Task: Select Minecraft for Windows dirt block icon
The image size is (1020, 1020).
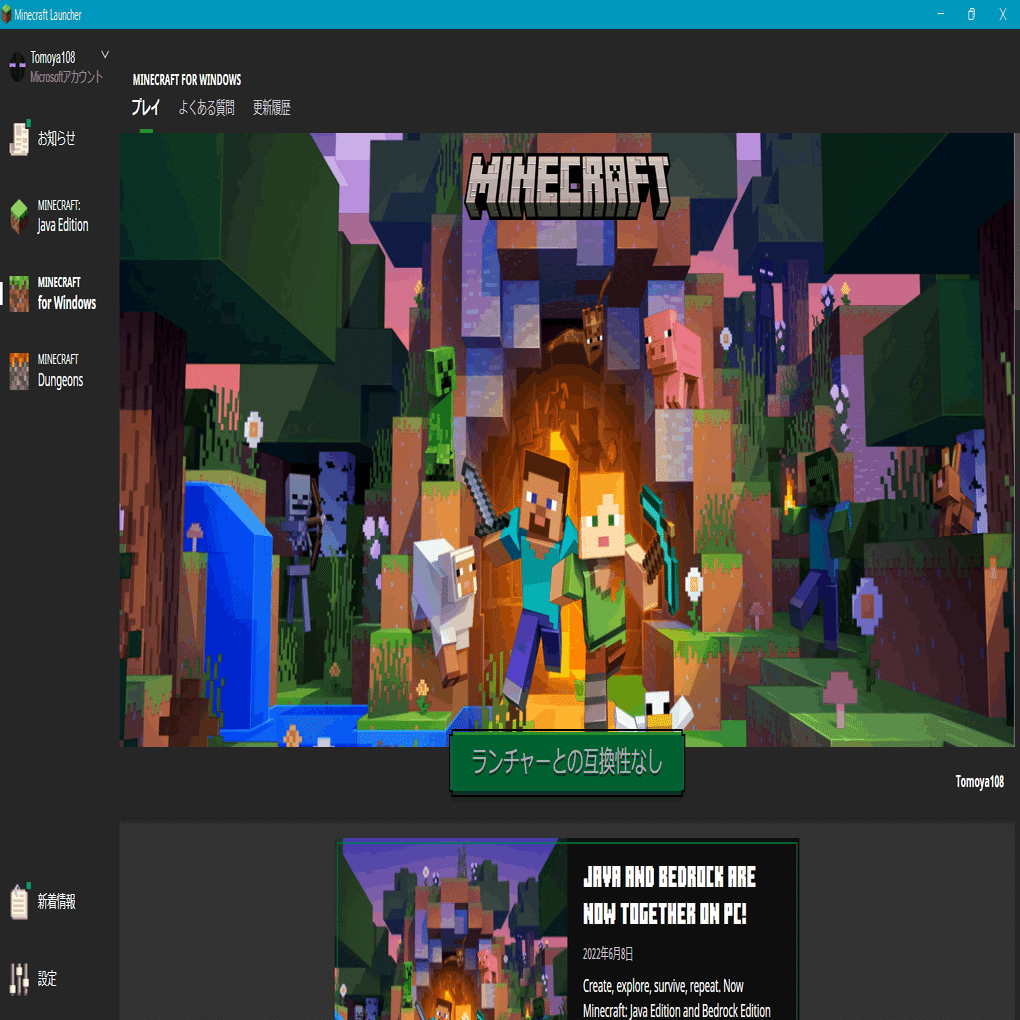Action: pyautogui.click(x=19, y=294)
